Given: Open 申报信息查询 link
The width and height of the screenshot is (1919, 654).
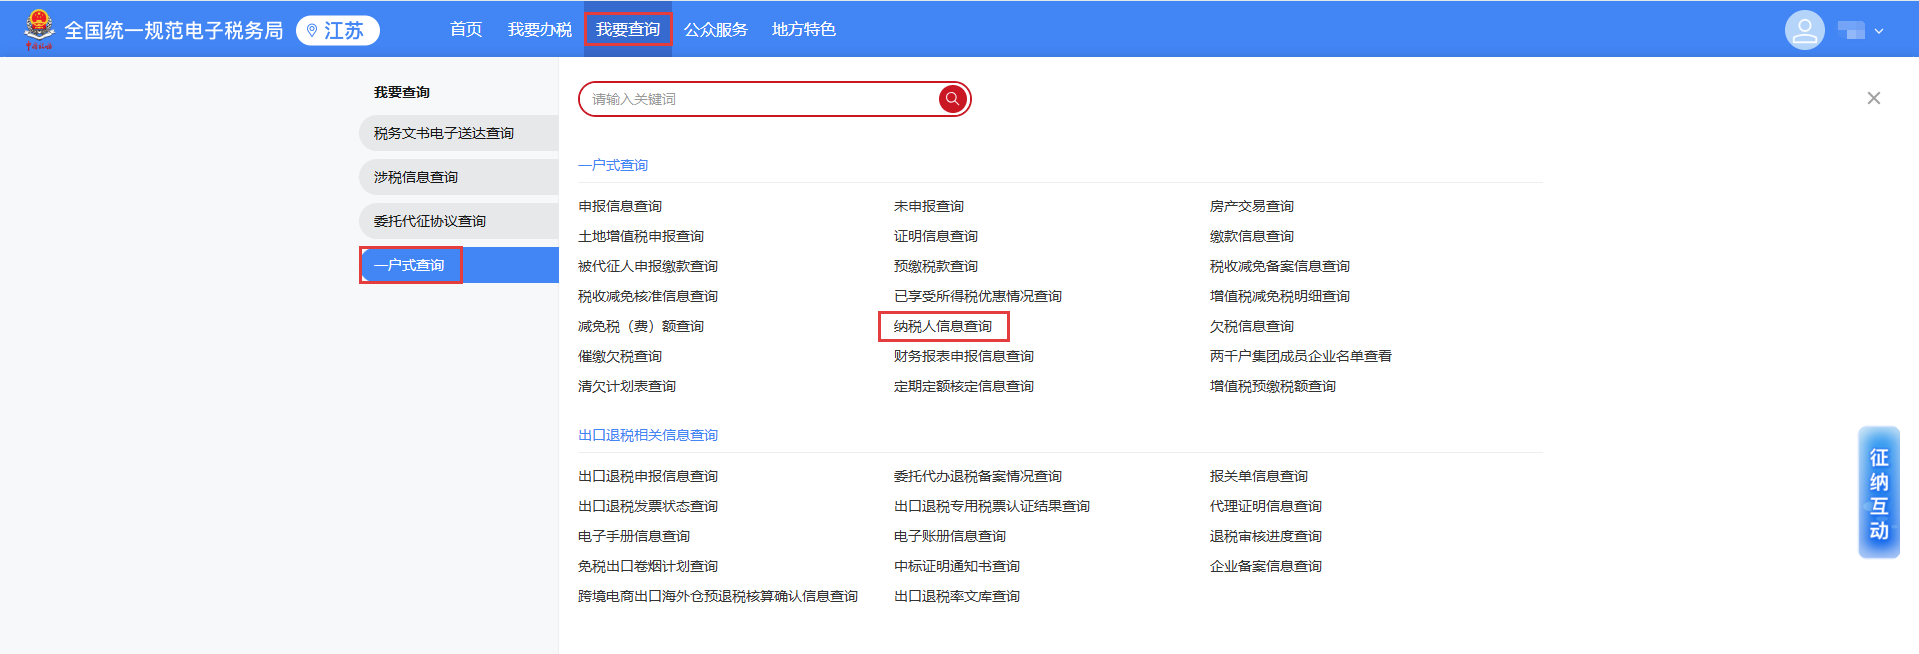Looking at the screenshot, I should point(620,206).
